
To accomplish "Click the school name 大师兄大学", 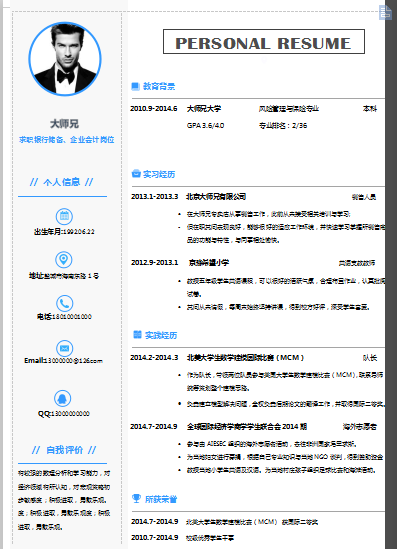I will (204, 109).
